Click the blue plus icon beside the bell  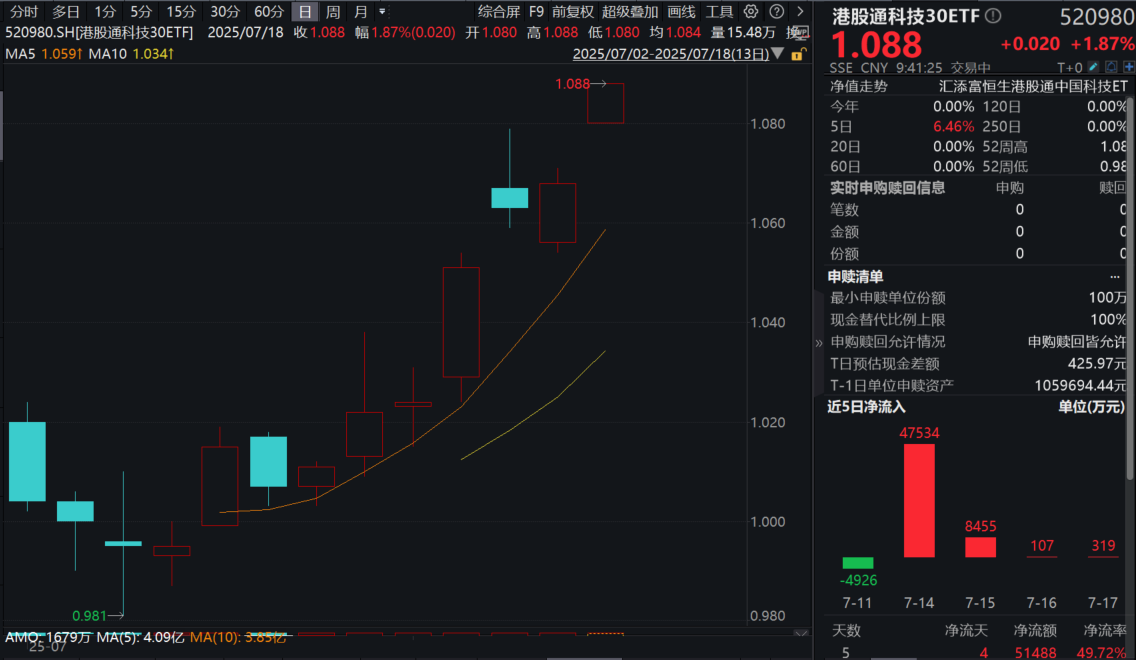[x=1129, y=66]
